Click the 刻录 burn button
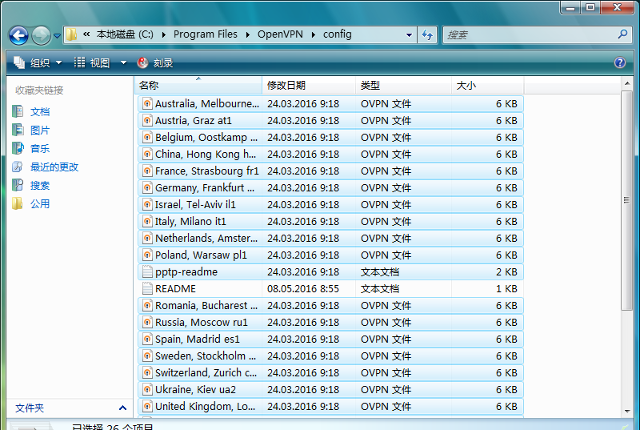This screenshot has width=640, height=430. tap(155, 63)
